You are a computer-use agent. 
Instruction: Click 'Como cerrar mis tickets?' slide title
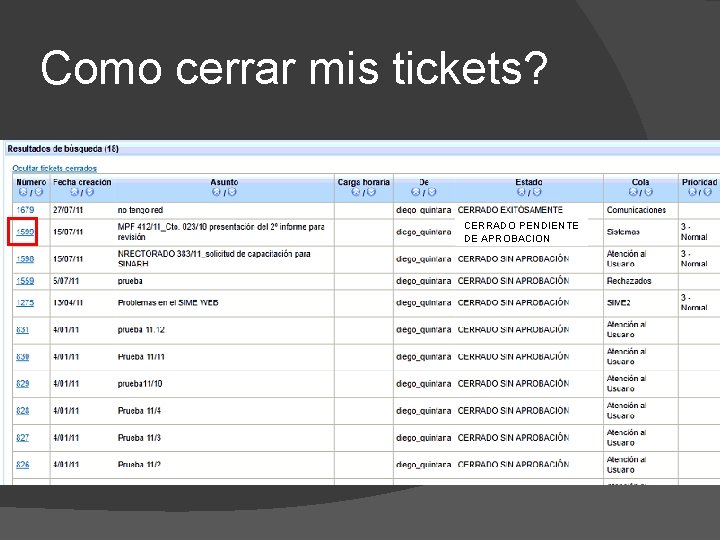point(294,68)
